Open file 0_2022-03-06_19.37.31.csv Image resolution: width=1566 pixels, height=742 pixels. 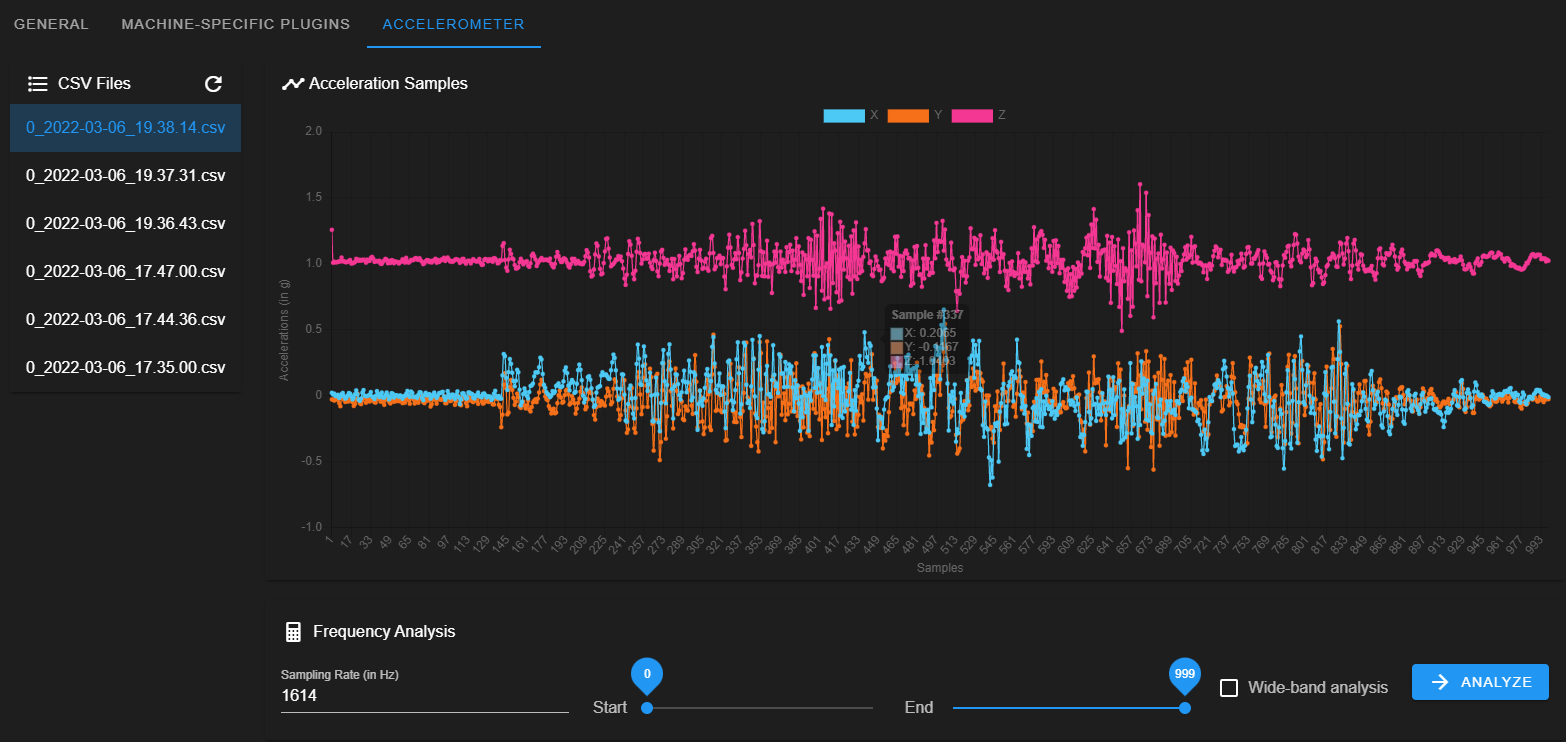pos(125,176)
